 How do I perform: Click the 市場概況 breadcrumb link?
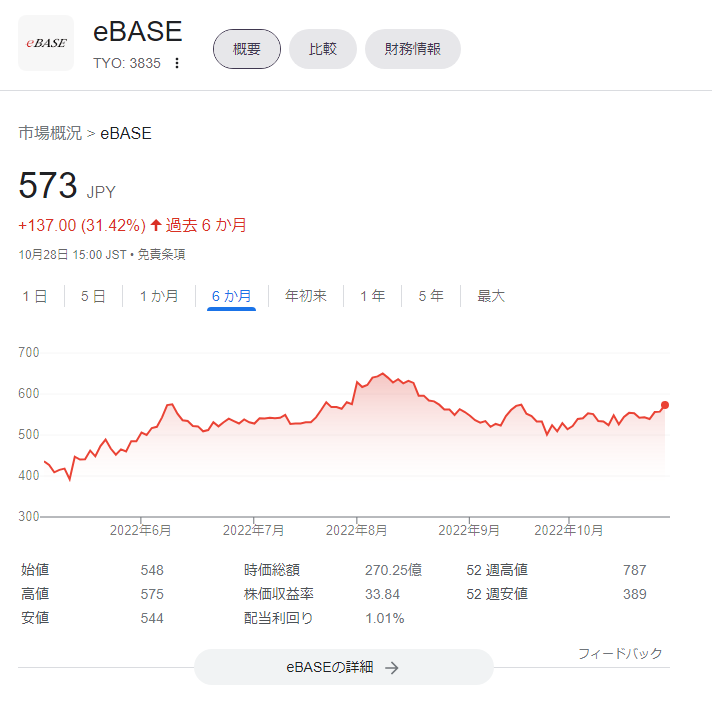[50, 133]
